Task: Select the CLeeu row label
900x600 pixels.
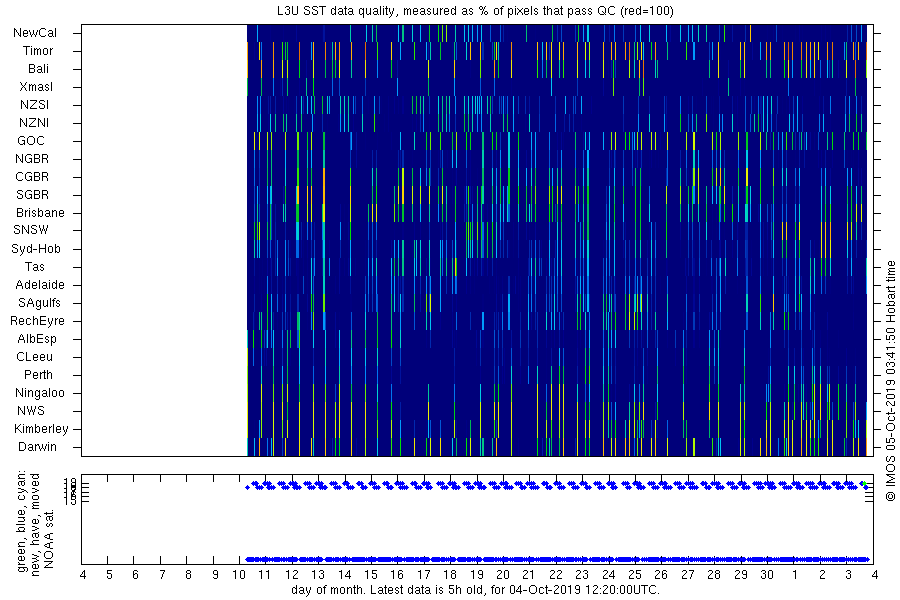Action: pos(34,357)
